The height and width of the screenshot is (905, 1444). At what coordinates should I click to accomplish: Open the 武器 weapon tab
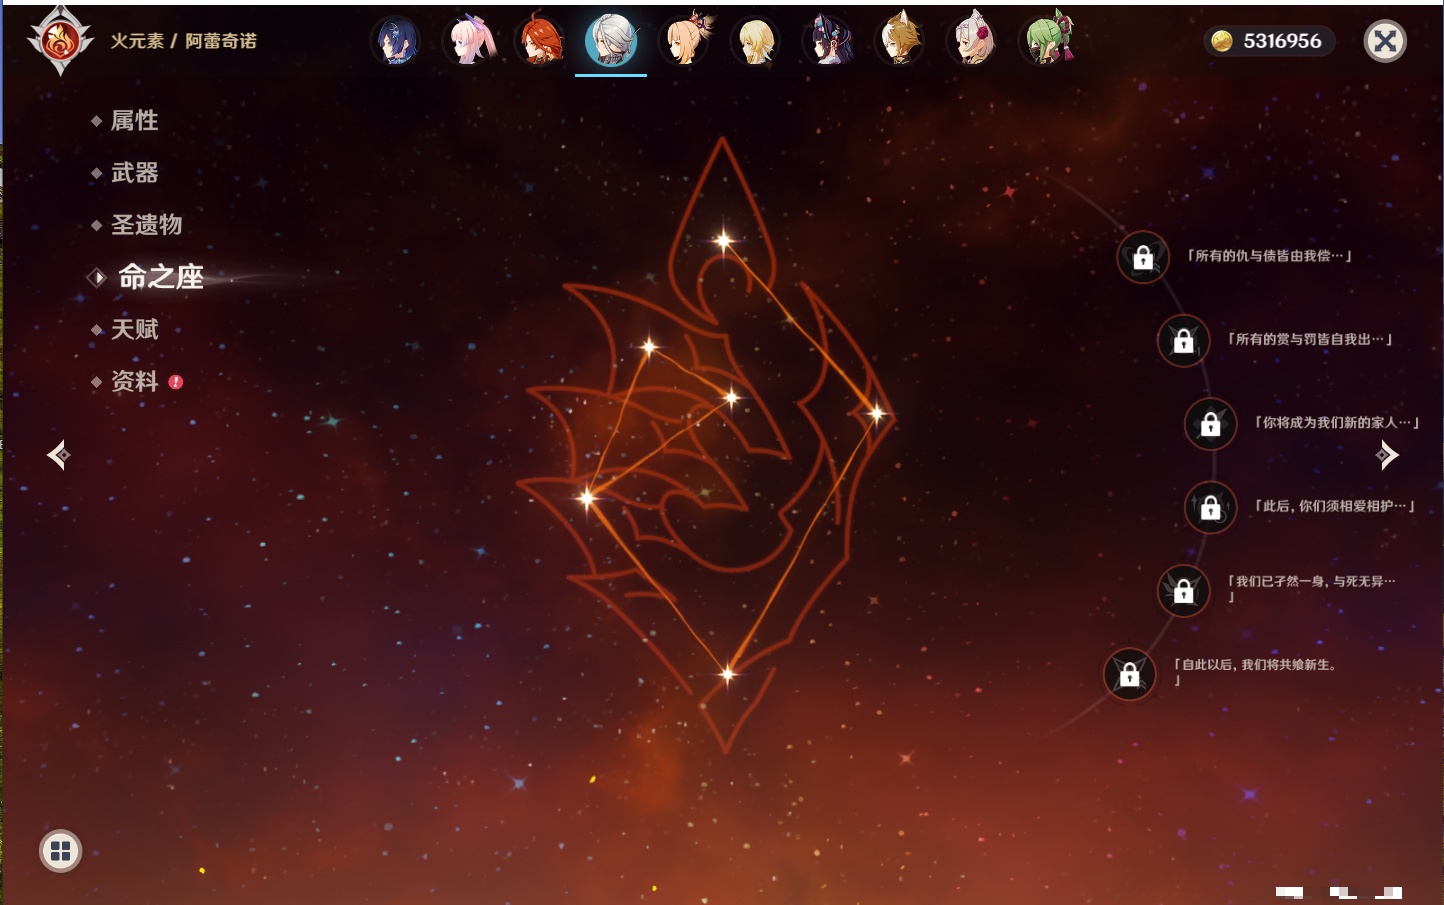click(x=134, y=173)
